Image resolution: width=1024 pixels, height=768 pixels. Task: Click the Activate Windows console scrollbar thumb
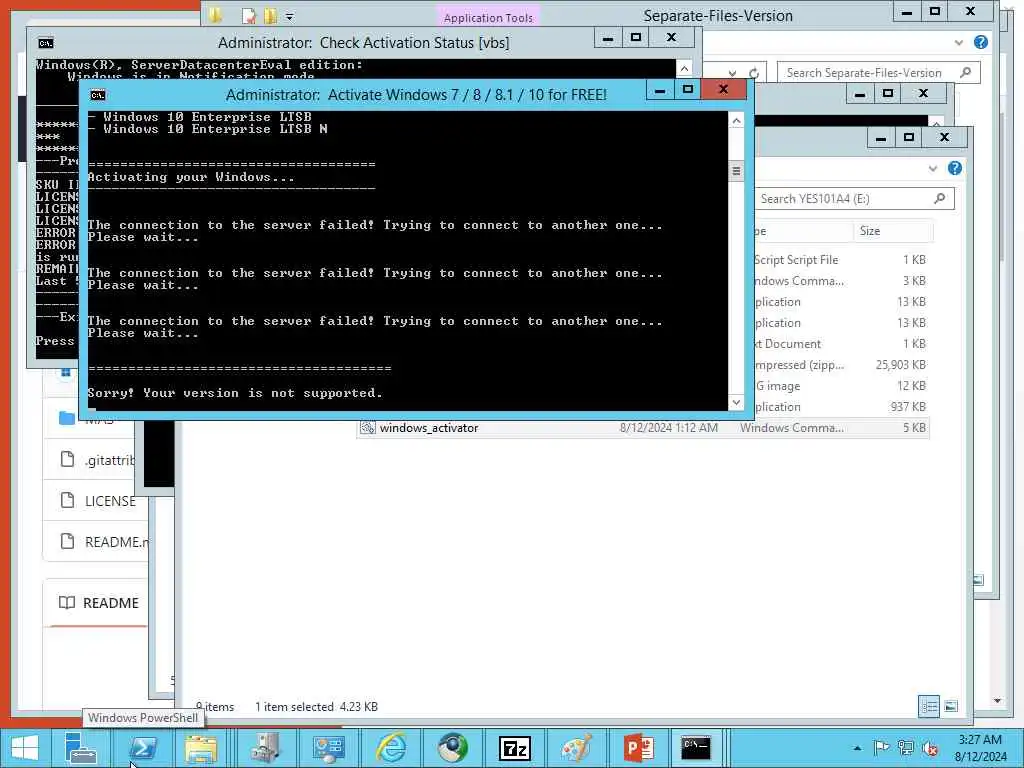point(736,171)
